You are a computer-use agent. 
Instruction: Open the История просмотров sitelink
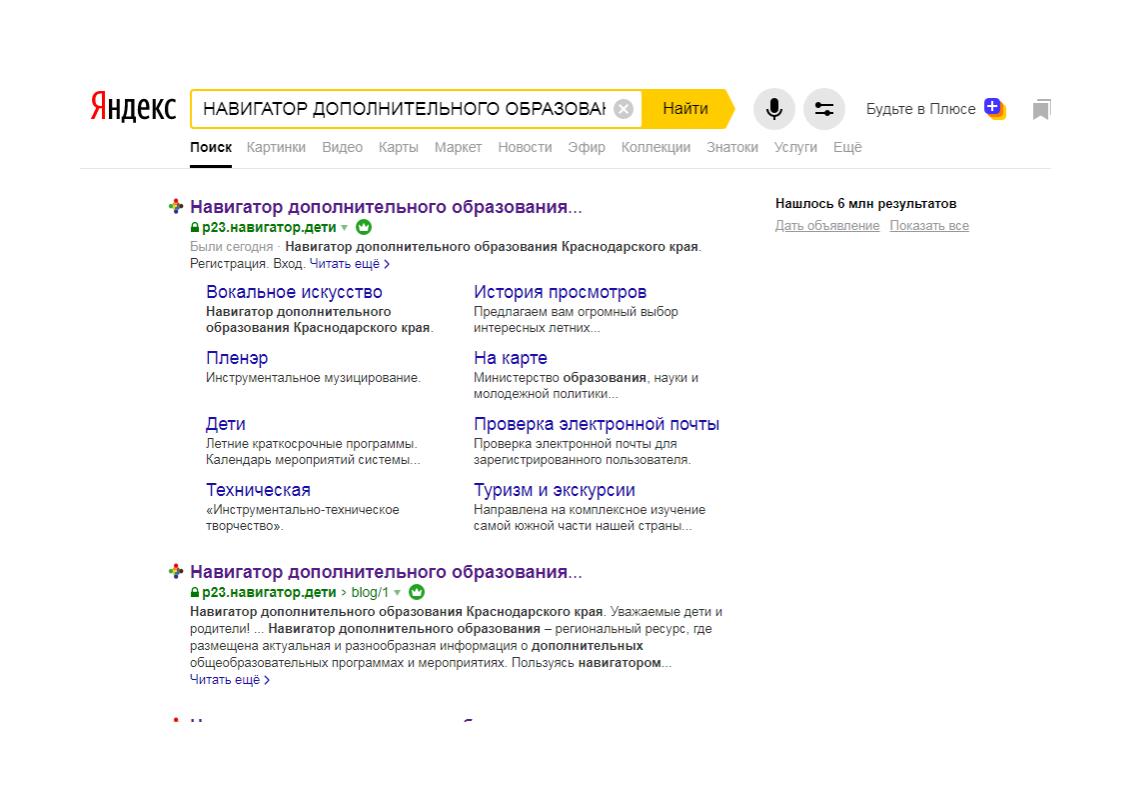coord(560,292)
